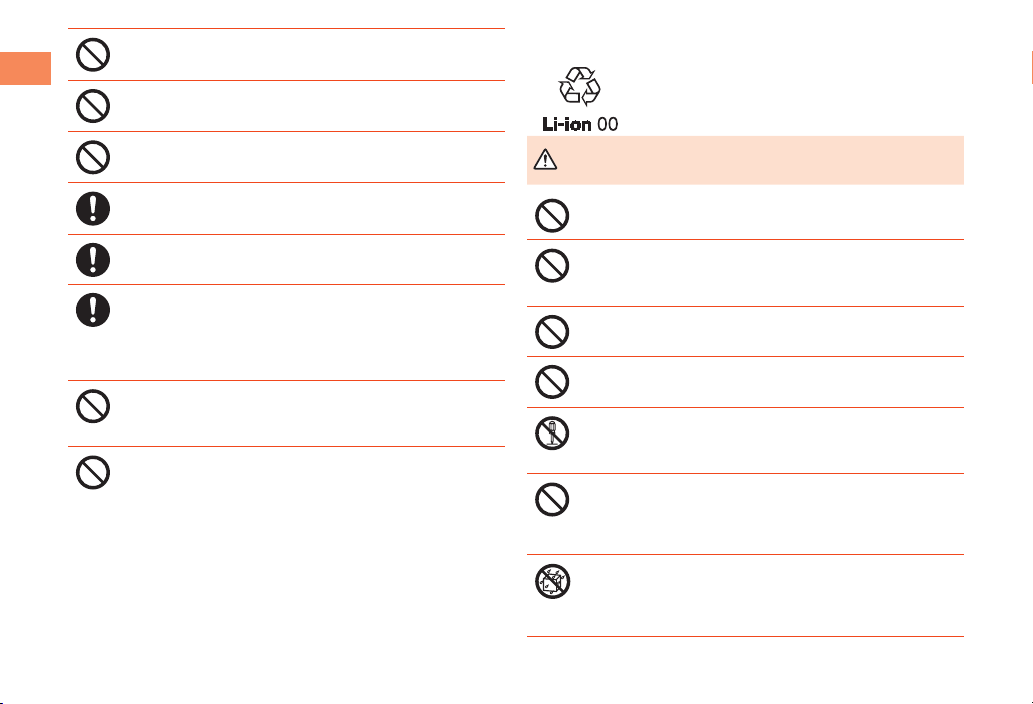Click the prohibition icon between screwdriver and do-not-wet icons
Viewport: 1033px width, 704px height.
[551, 499]
